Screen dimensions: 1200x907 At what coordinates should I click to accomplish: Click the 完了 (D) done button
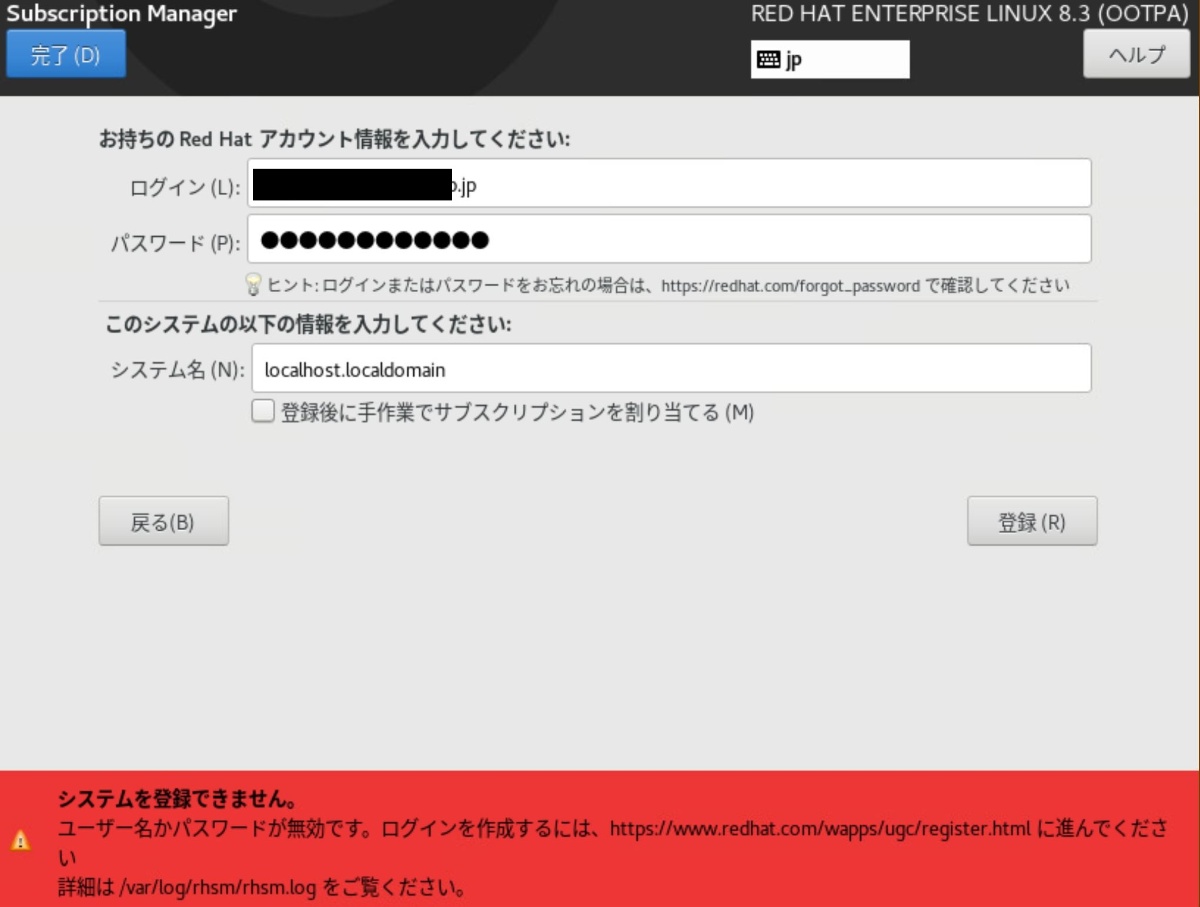click(66, 53)
